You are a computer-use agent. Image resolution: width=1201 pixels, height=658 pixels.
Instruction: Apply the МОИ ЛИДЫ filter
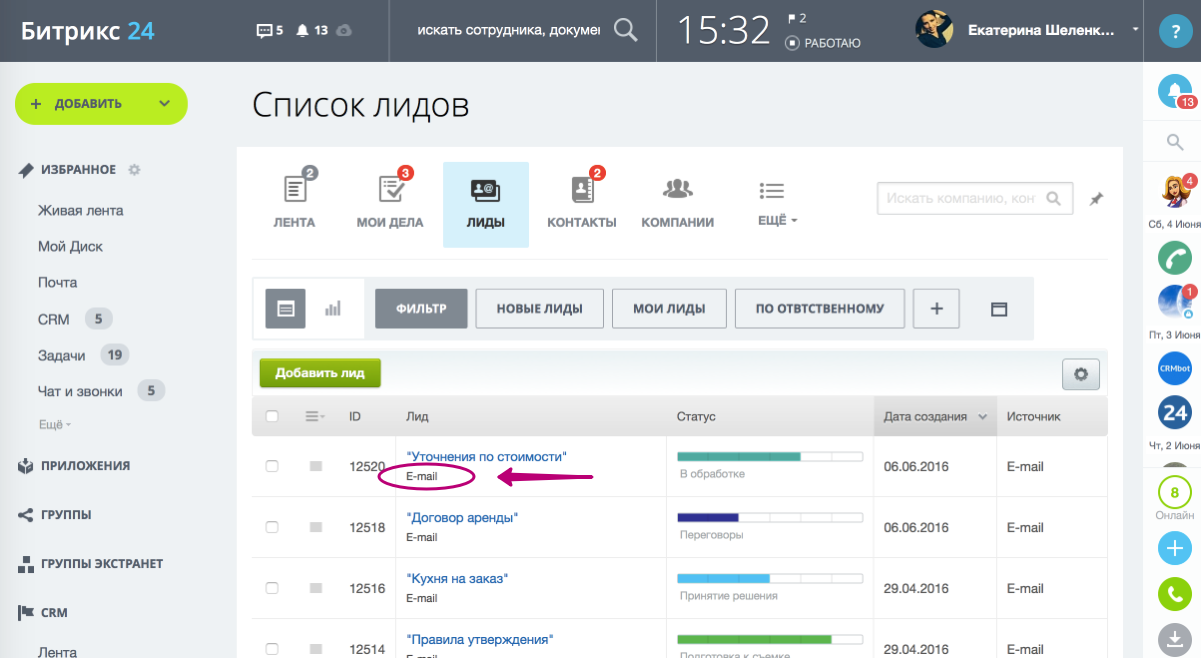pos(669,308)
